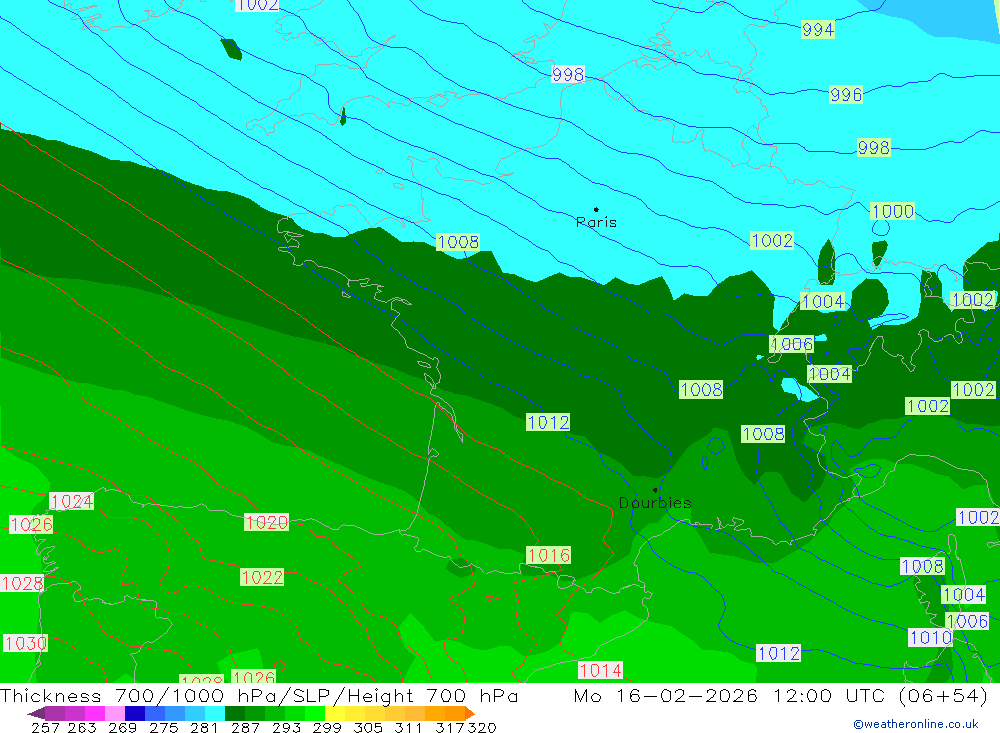This screenshot has height=733, width=1000.
Task: Click the bright lime green legend swatch
Action: (x=315, y=713)
